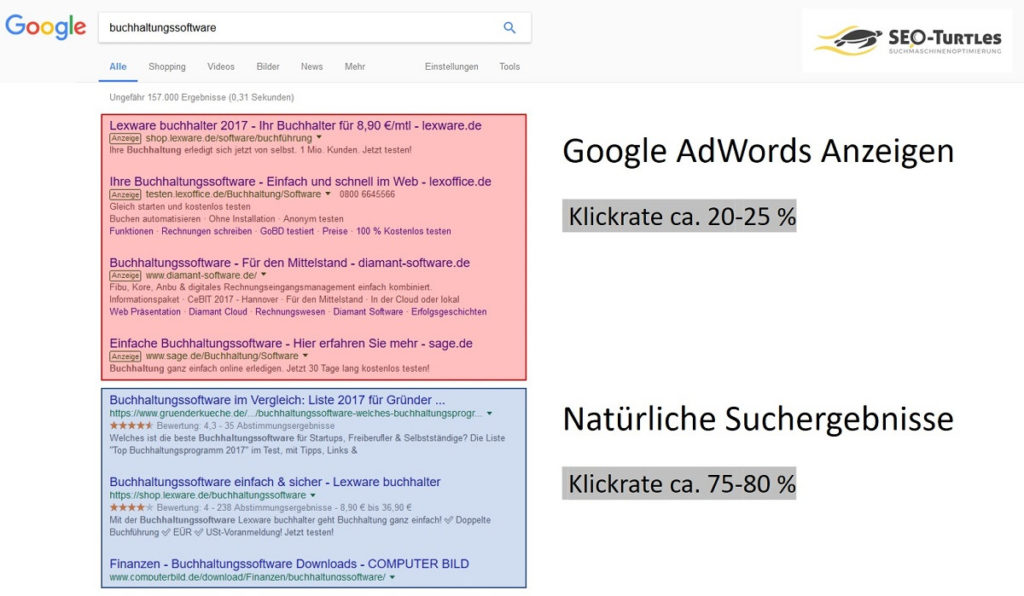Expand dropdown arrow next to shop.lexware.de/software/buchführung
Image resolution: width=1024 pixels, height=596 pixels.
coord(319,138)
